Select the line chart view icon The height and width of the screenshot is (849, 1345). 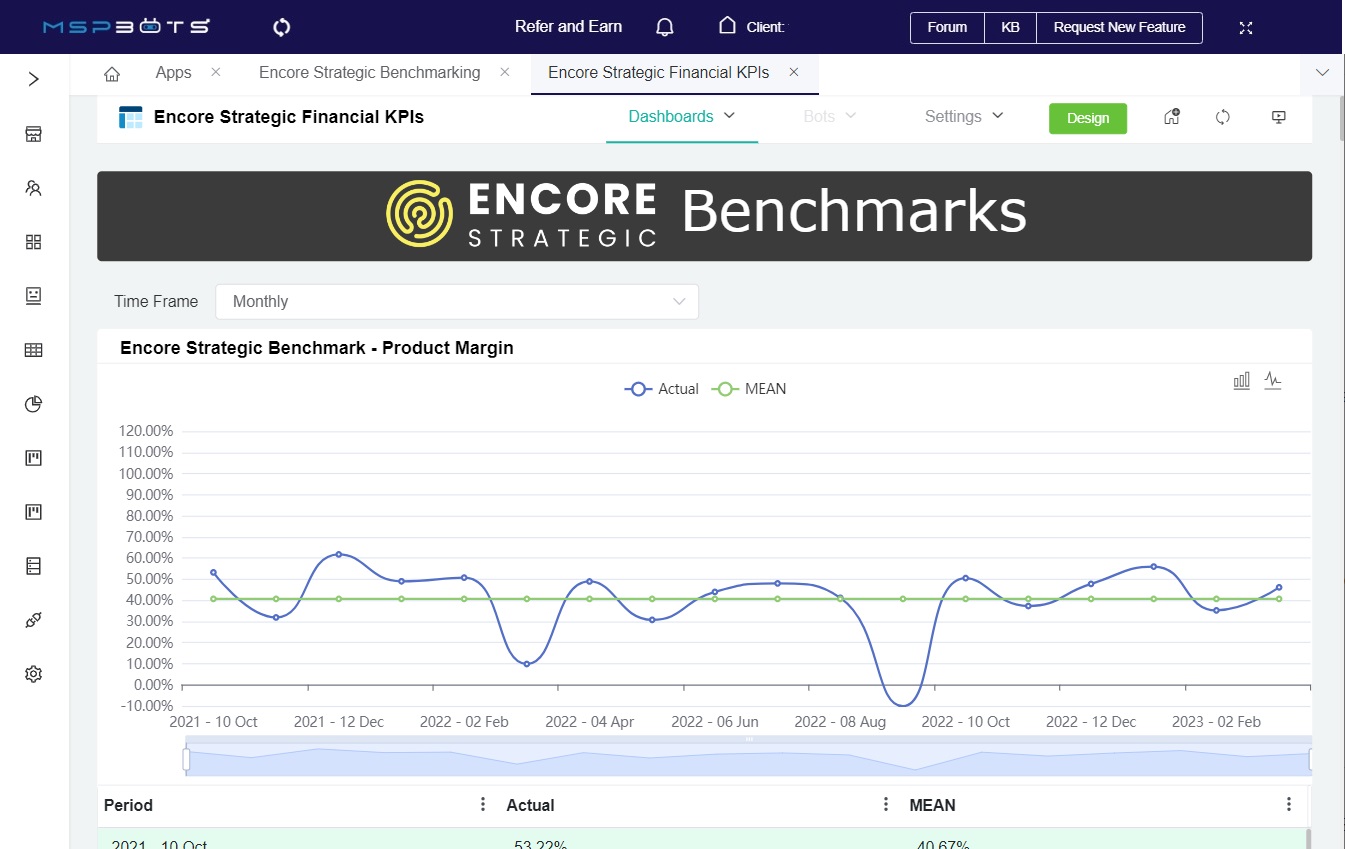click(1273, 380)
